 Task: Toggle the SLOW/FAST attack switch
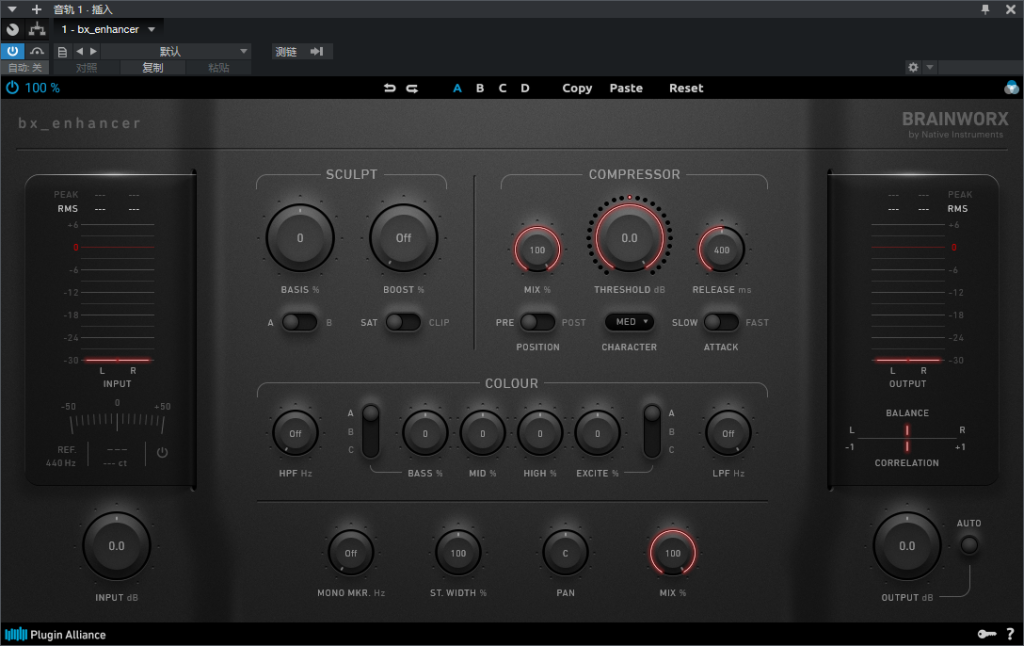(x=721, y=322)
